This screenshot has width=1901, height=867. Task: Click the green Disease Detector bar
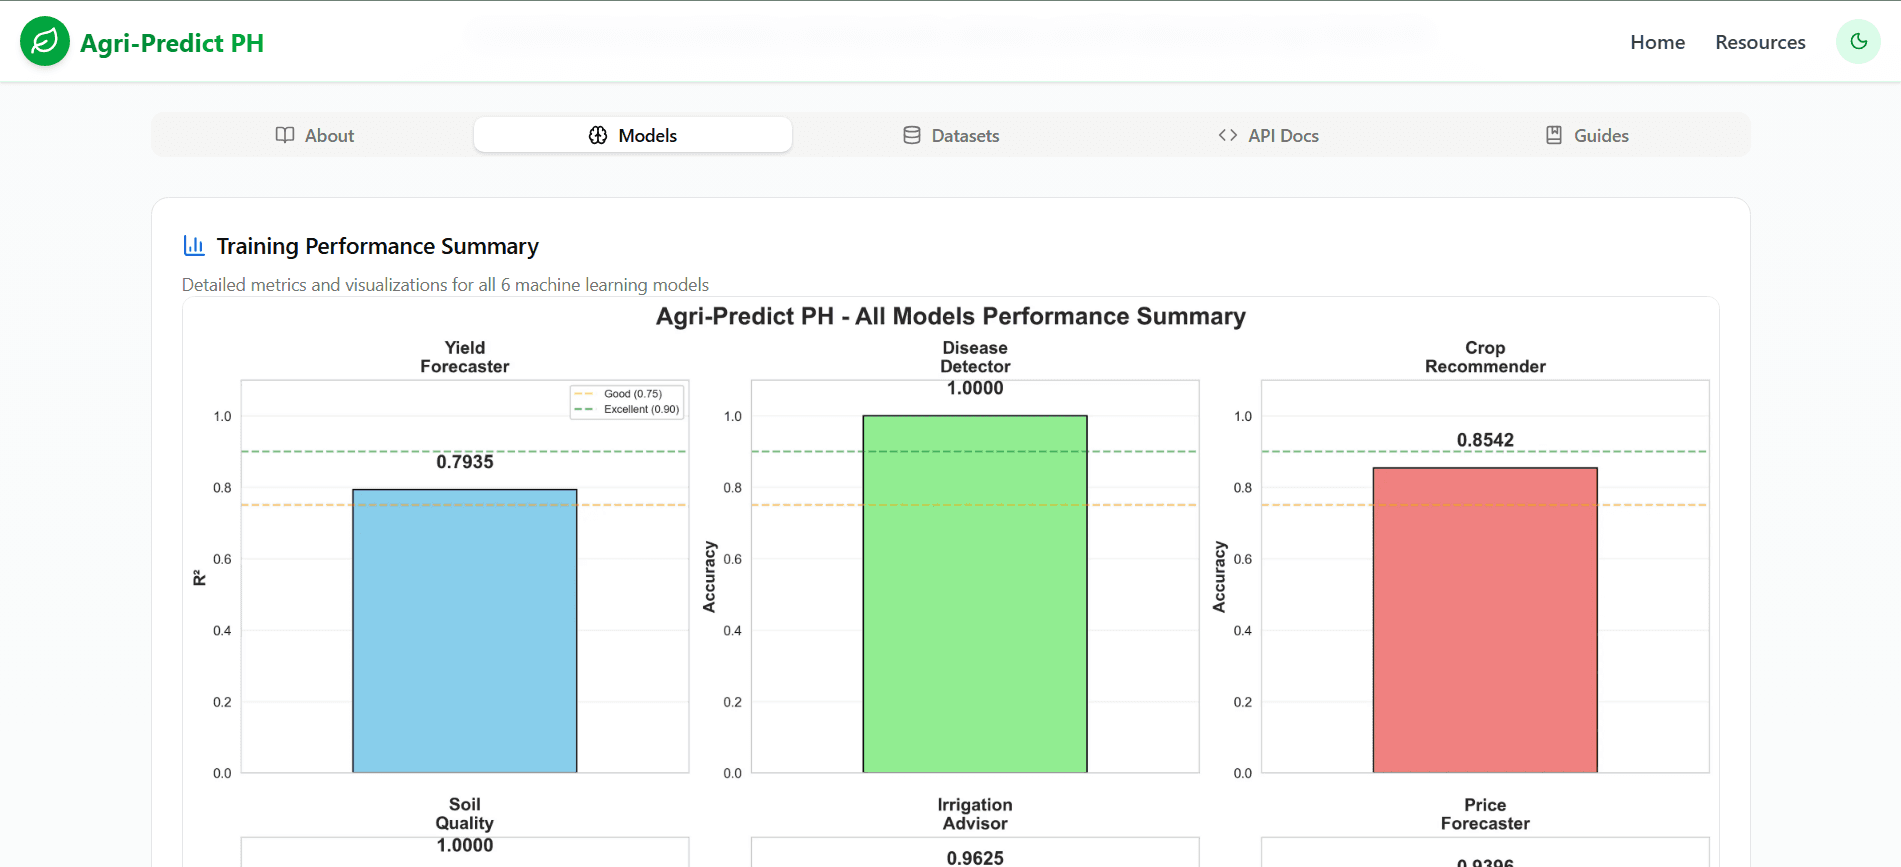click(x=975, y=594)
